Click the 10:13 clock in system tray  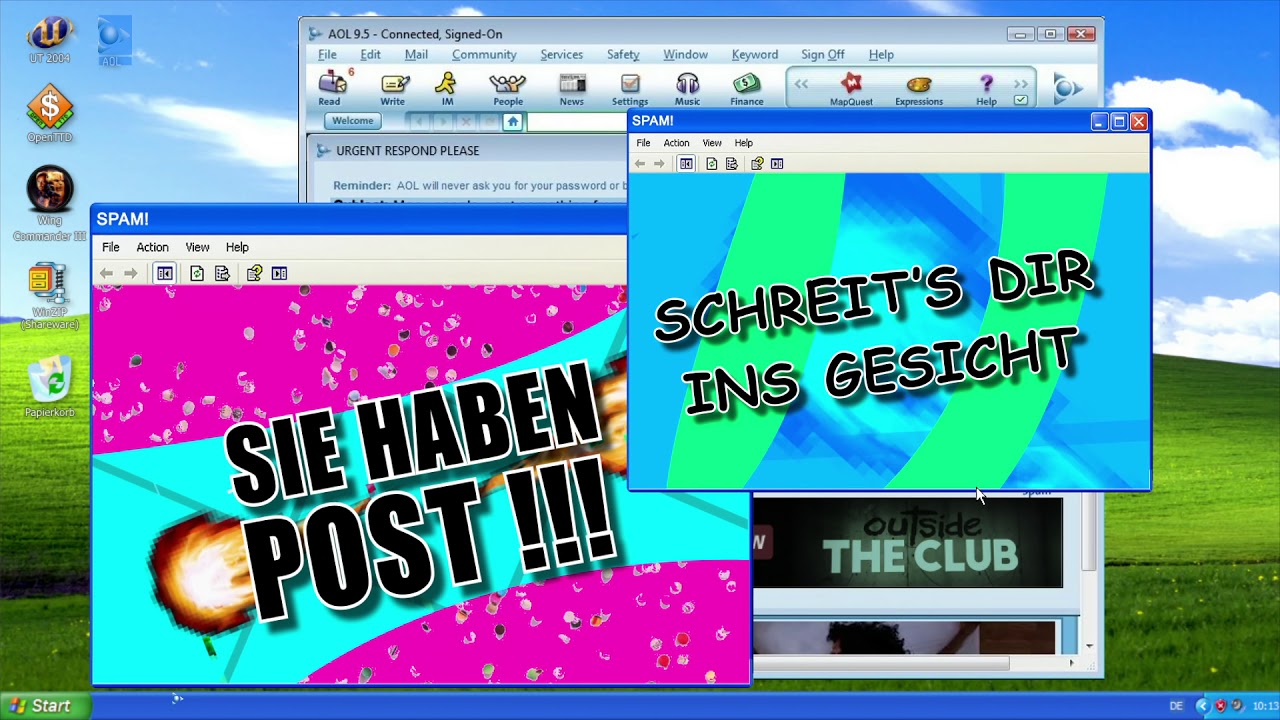[1264, 706]
